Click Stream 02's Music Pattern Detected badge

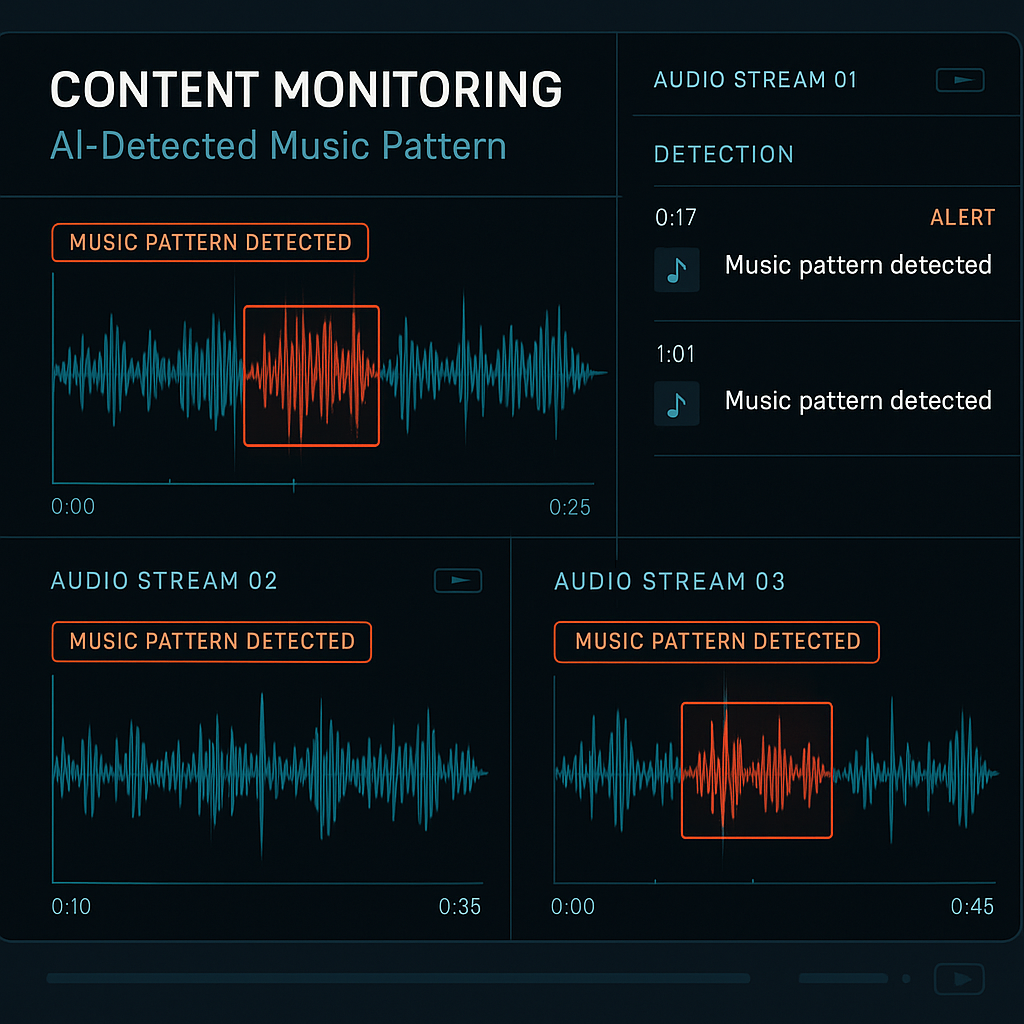(x=212, y=641)
